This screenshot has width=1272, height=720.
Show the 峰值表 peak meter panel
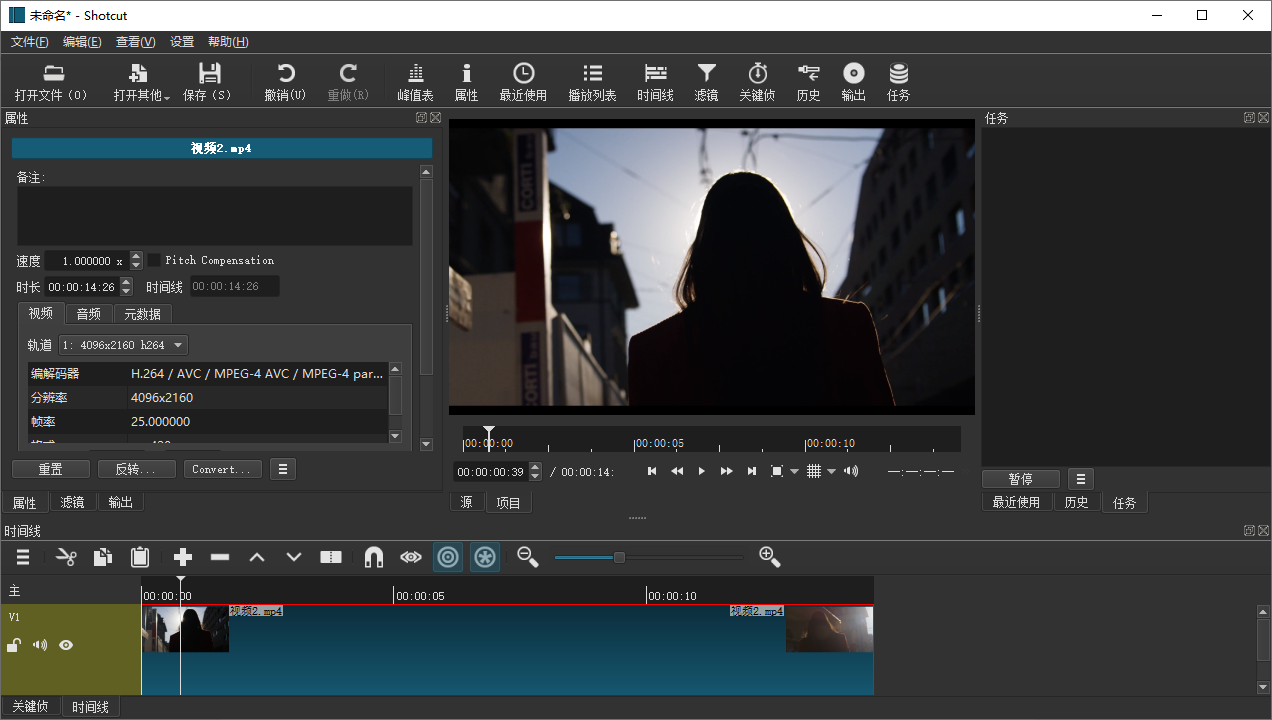tap(415, 82)
